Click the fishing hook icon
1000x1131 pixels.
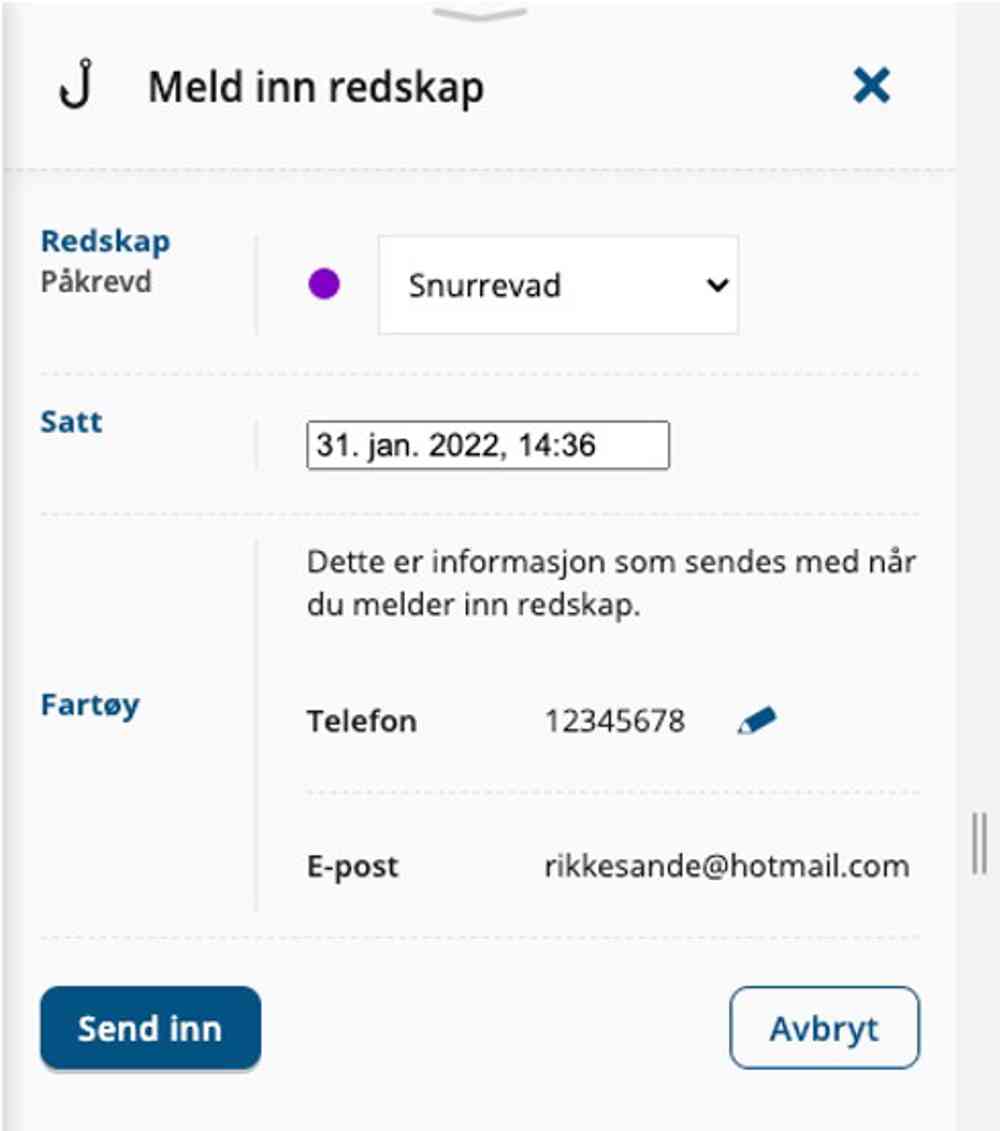[x=76, y=86]
